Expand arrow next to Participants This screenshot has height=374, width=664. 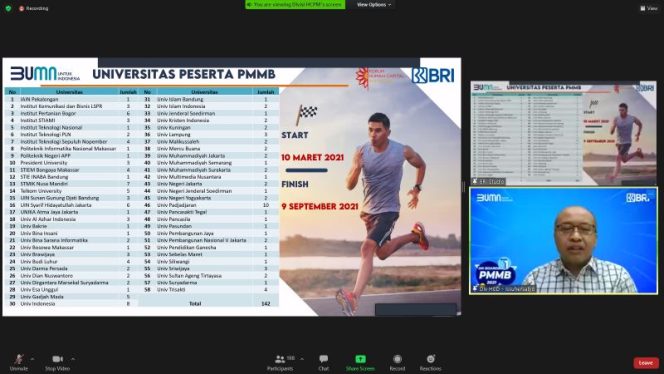(302, 359)
